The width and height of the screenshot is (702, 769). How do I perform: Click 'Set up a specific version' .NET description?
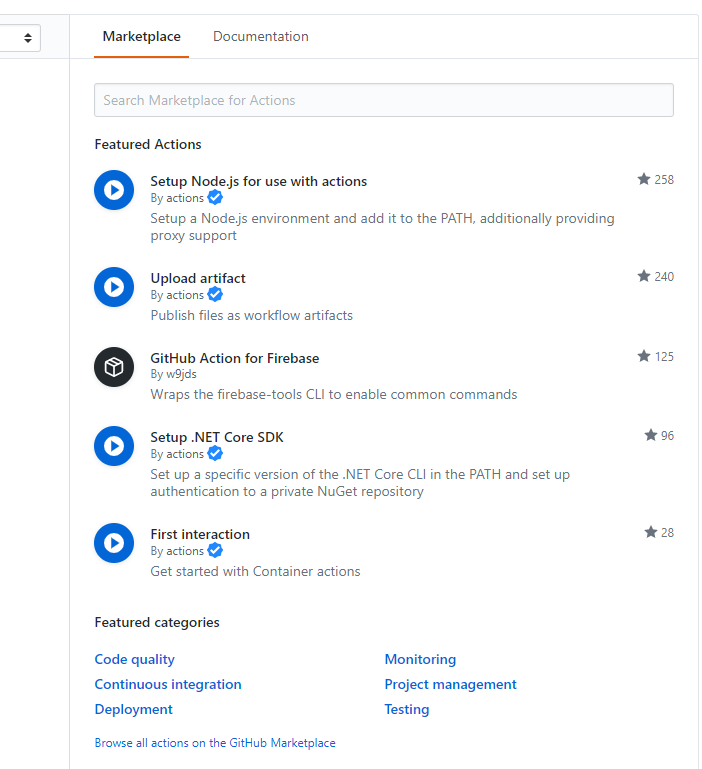(360, 483)
